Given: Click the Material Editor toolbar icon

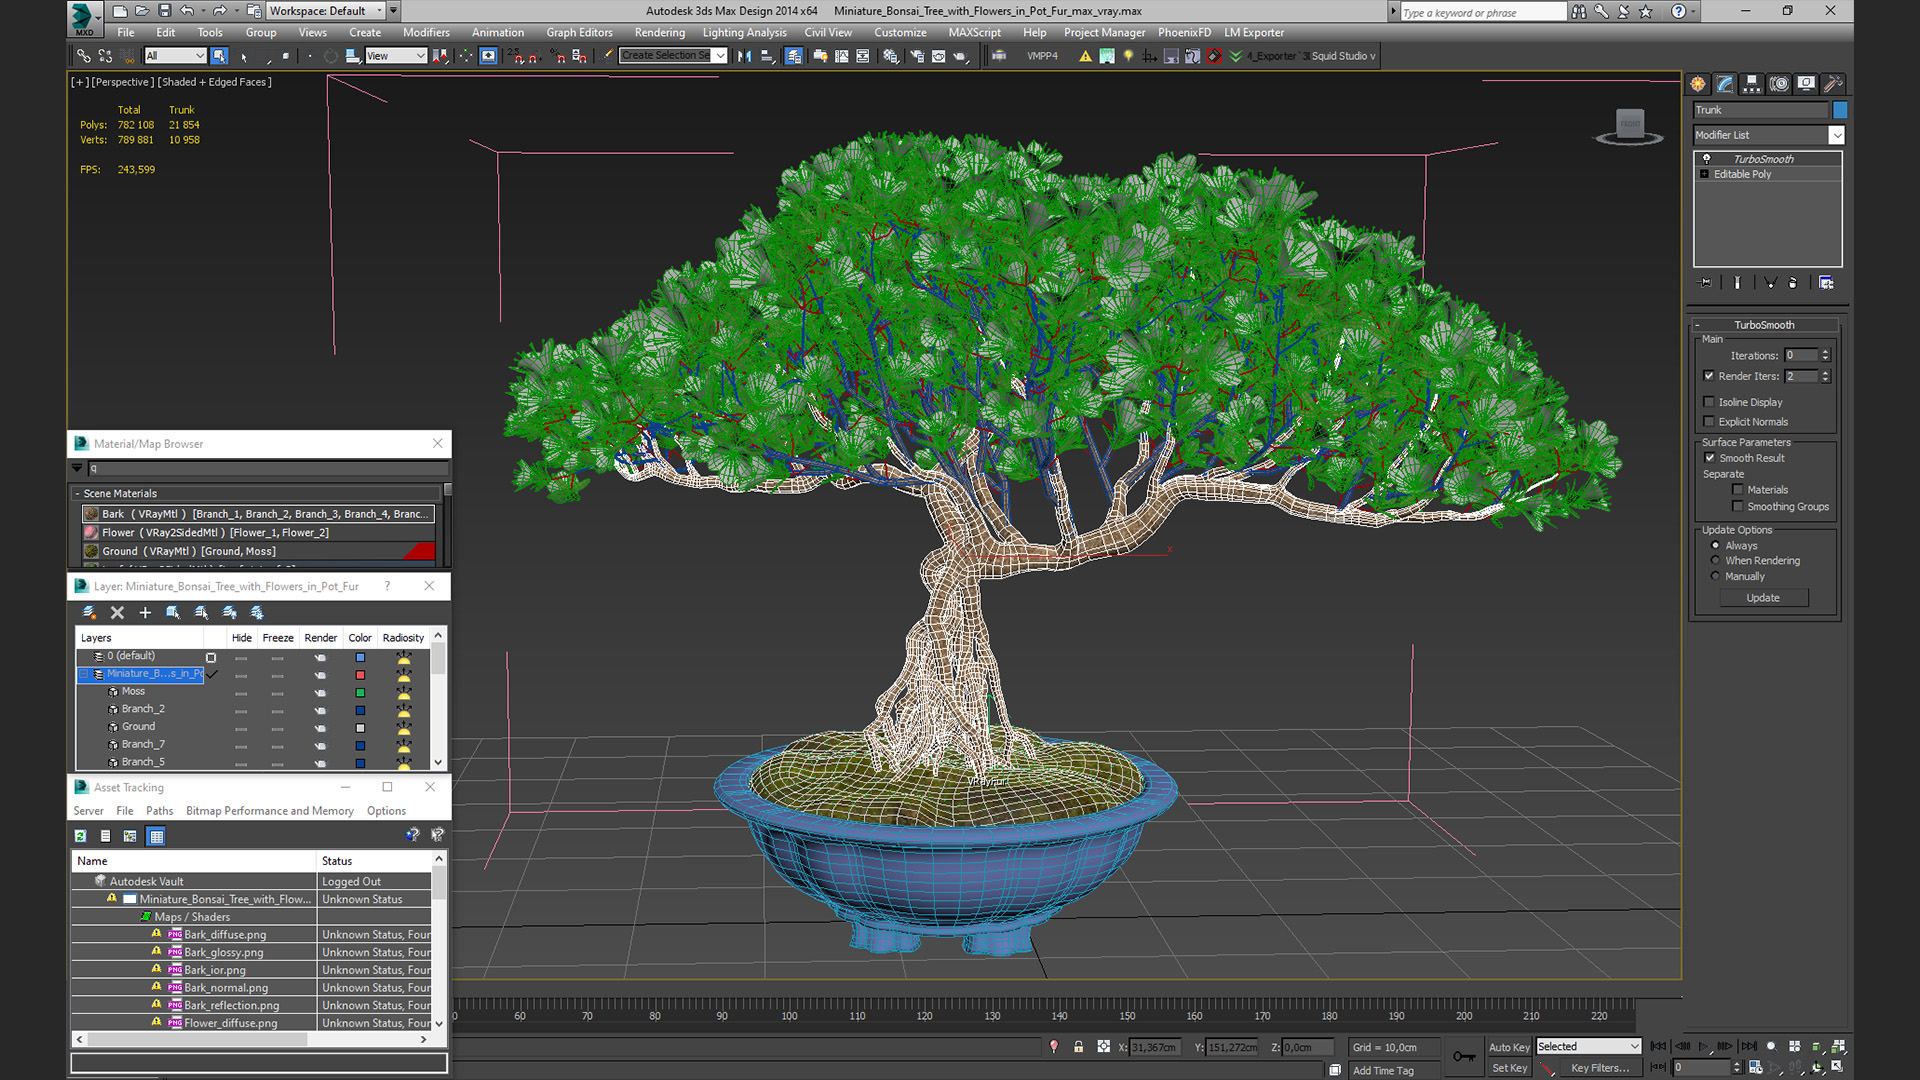Looking at the screenshot, I should [x=891, y=56].
